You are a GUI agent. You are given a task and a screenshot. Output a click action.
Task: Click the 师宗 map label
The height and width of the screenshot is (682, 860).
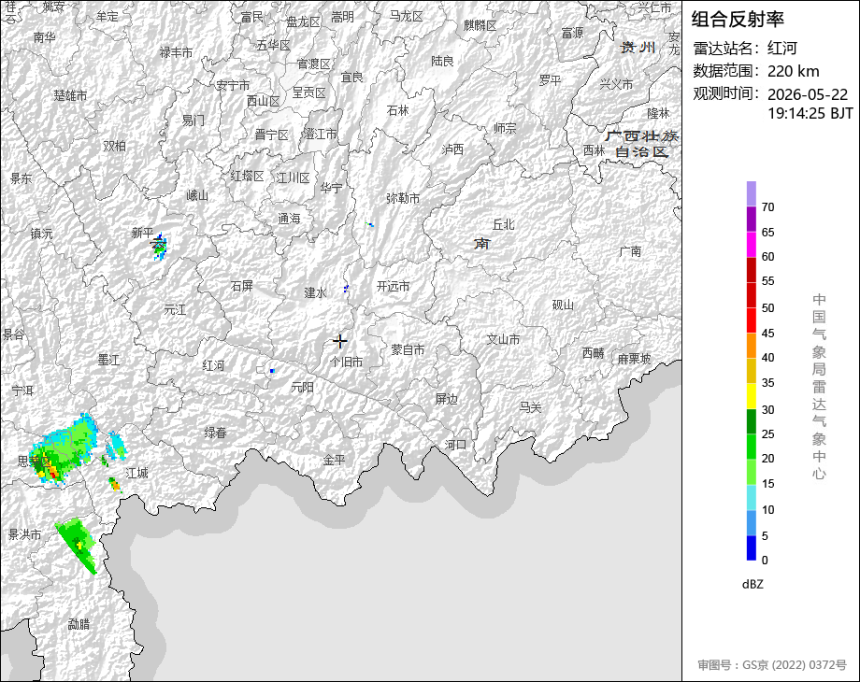[505, 128]
